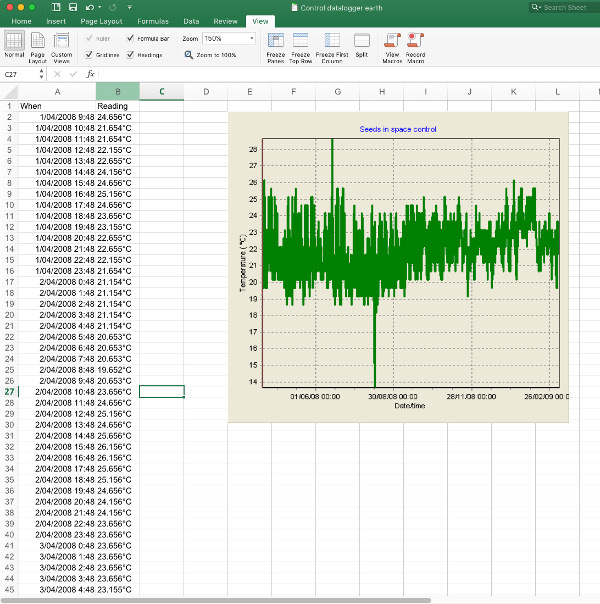Open the quick access toolbar customize arrow

click(x=130, y=7)
